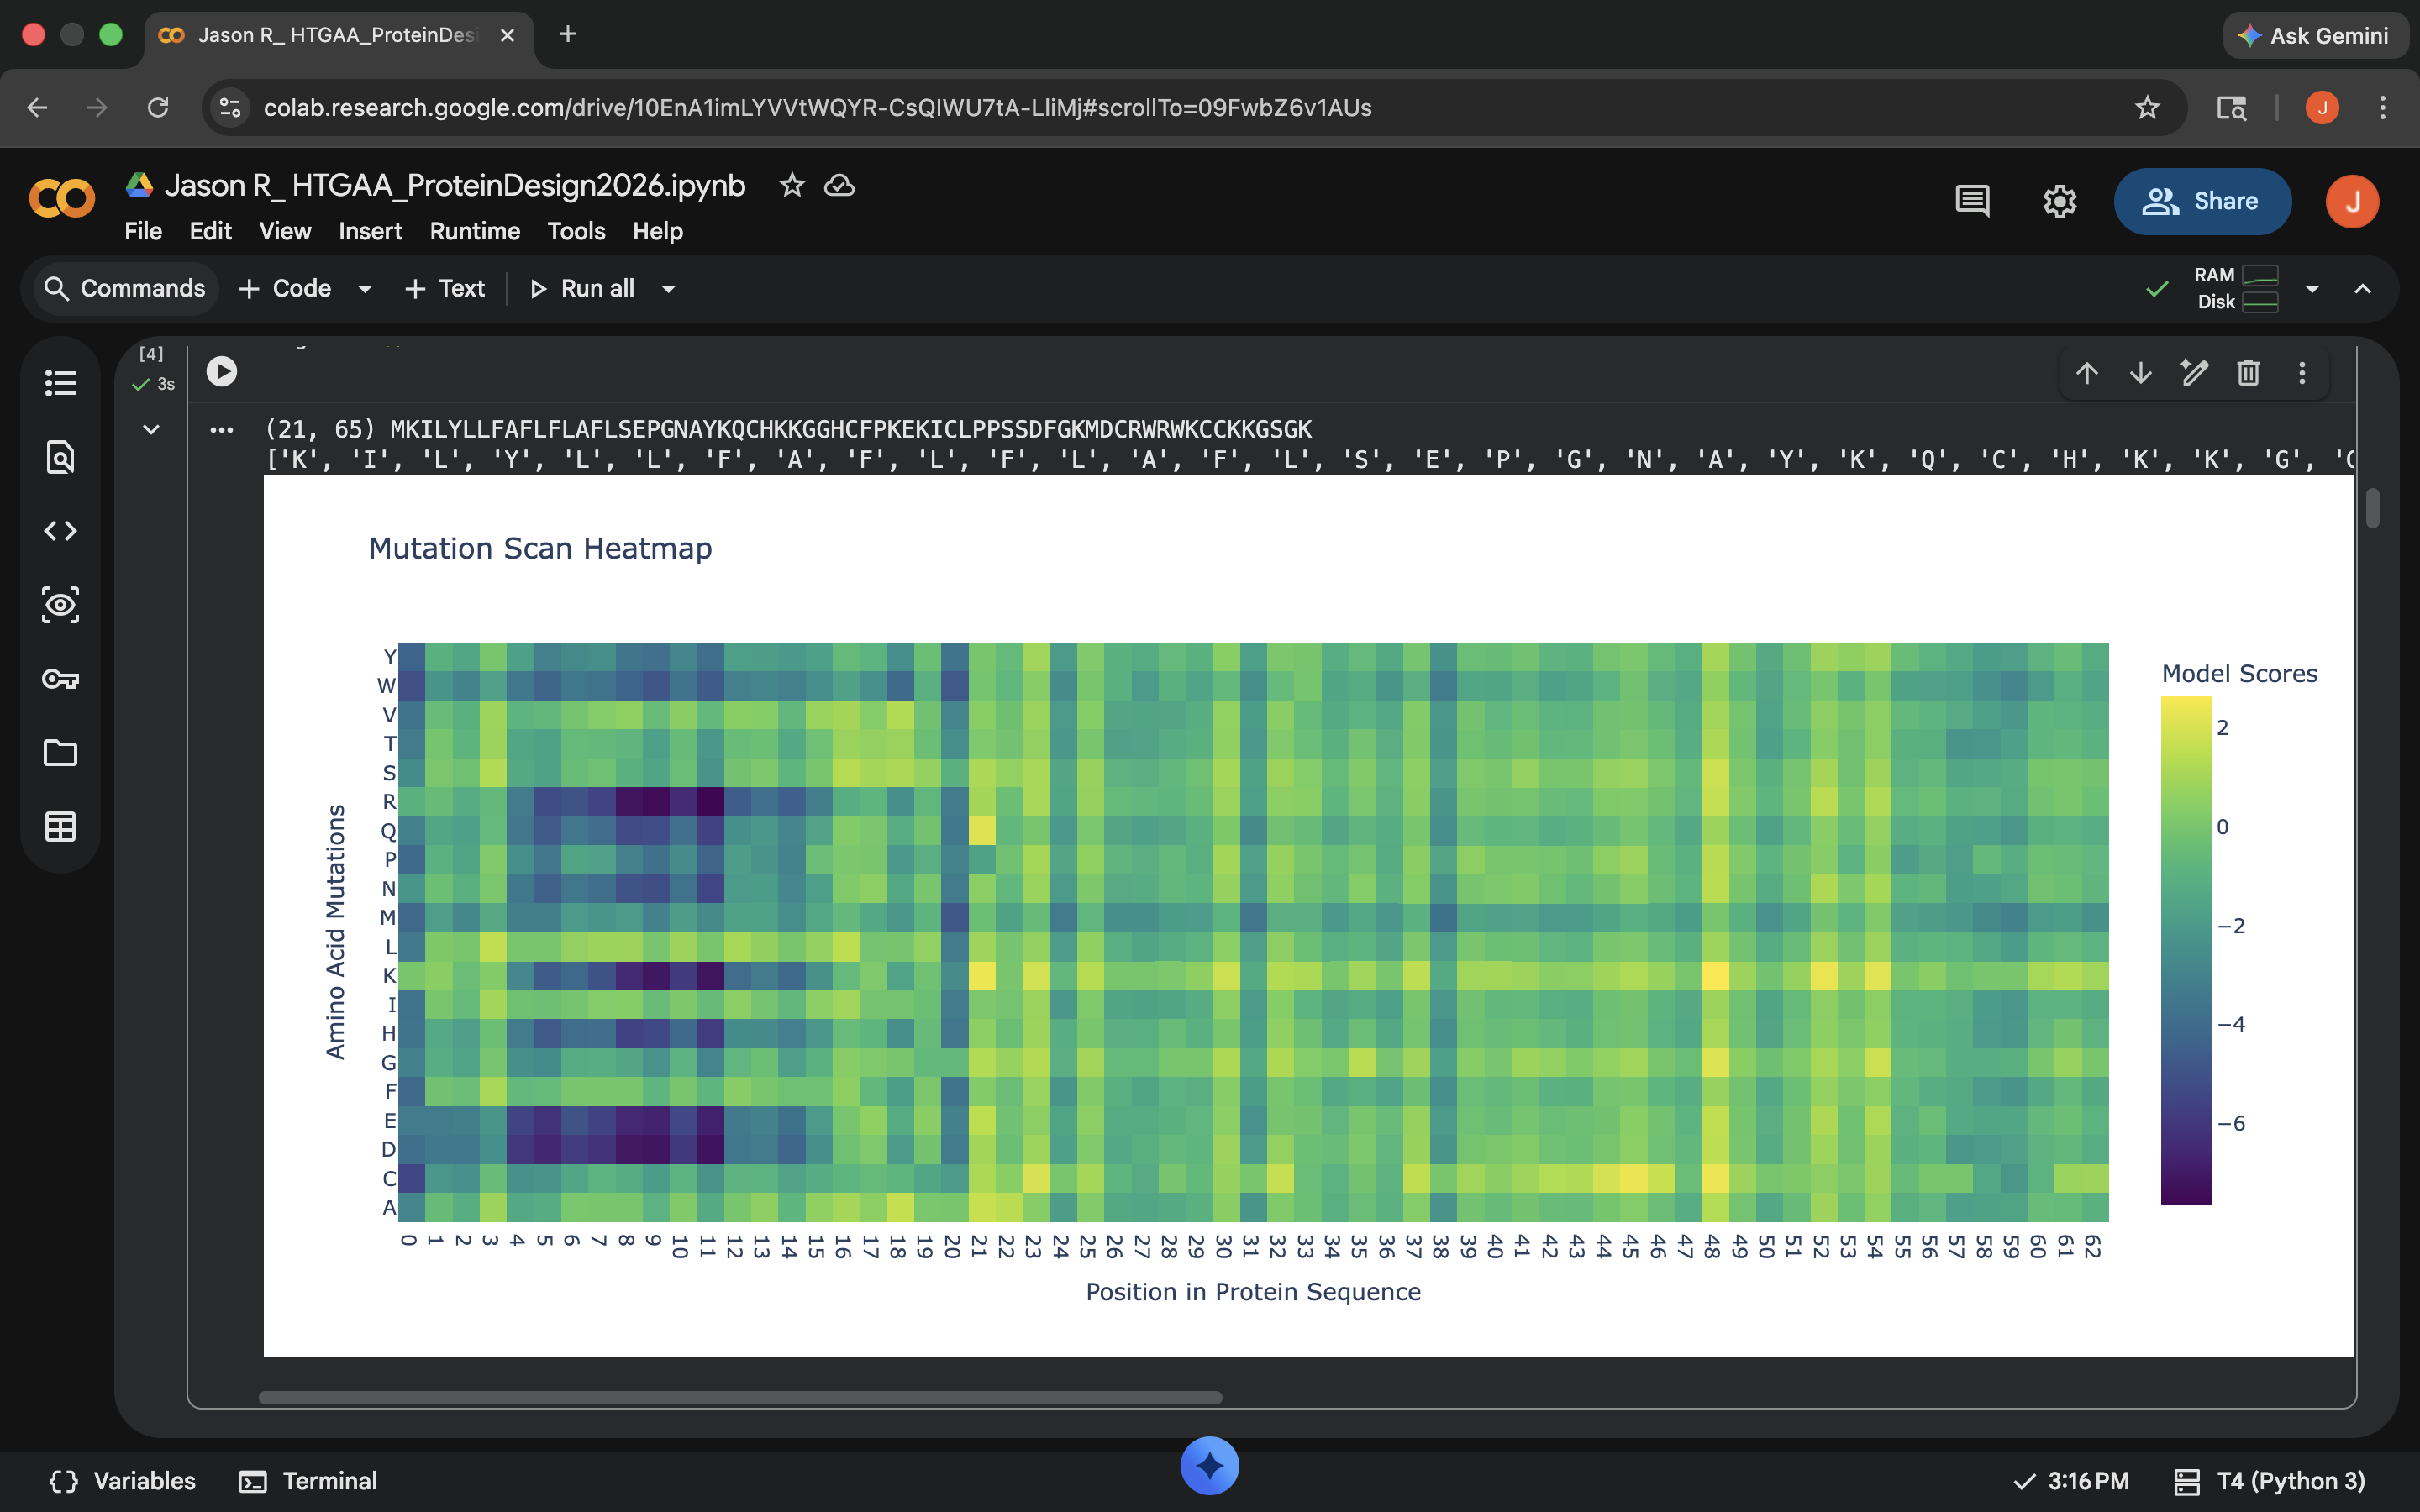The width and height of the screenshot is (2420, 1512).
Task: Move the cell up with arrow icon
Action: tap(2086, 373)
